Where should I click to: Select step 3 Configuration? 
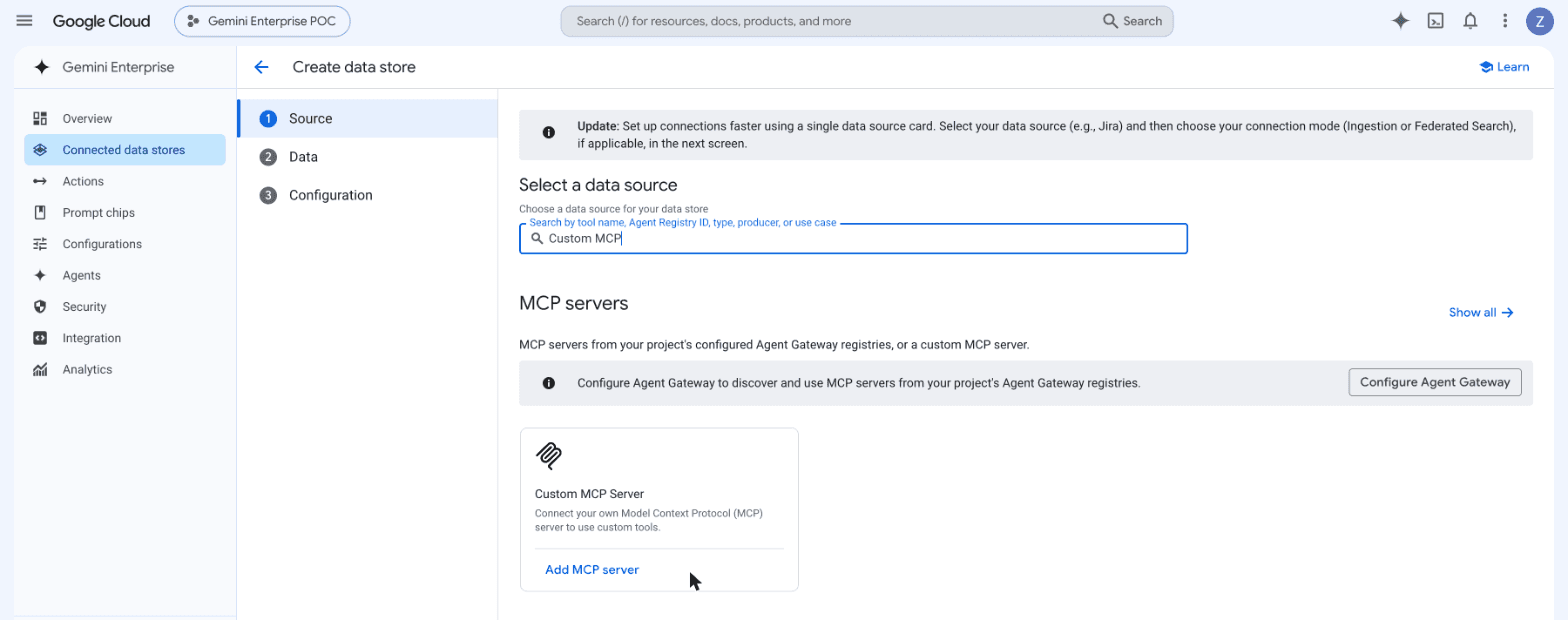tap(367, 195)
